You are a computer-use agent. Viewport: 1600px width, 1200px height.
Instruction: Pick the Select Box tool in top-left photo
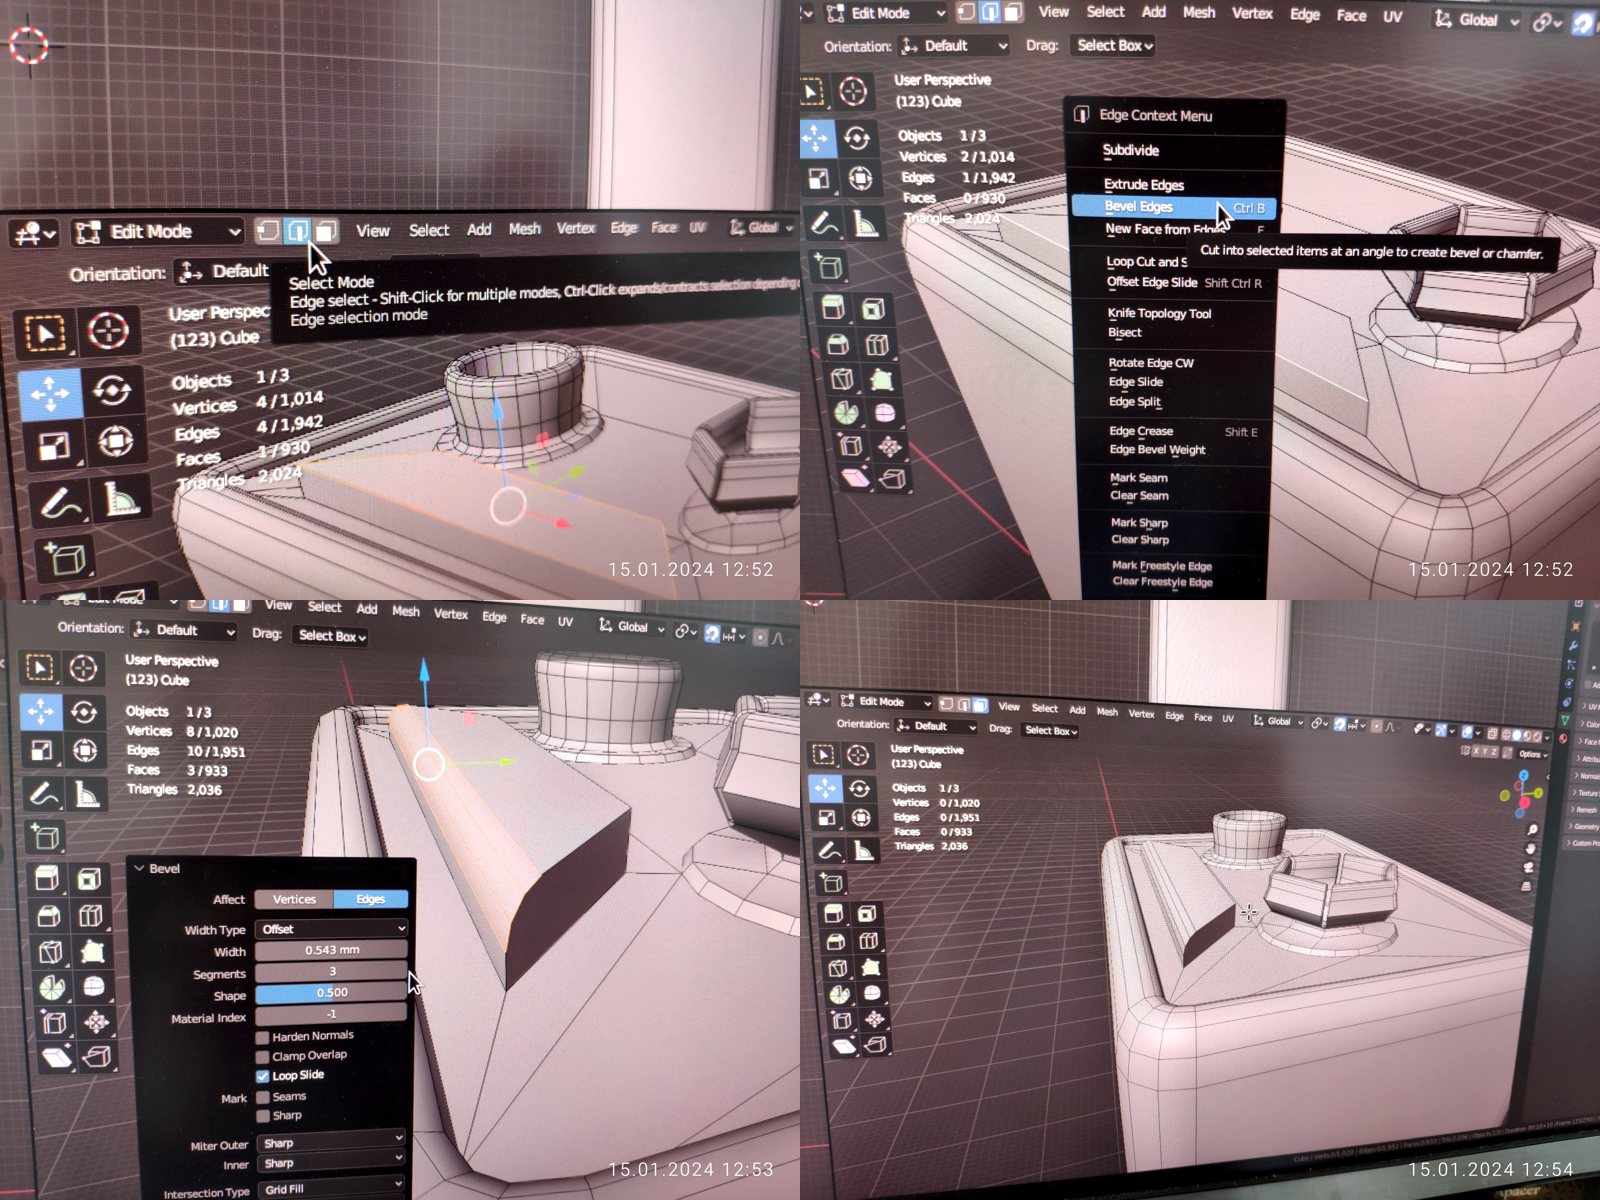[45, 333]
